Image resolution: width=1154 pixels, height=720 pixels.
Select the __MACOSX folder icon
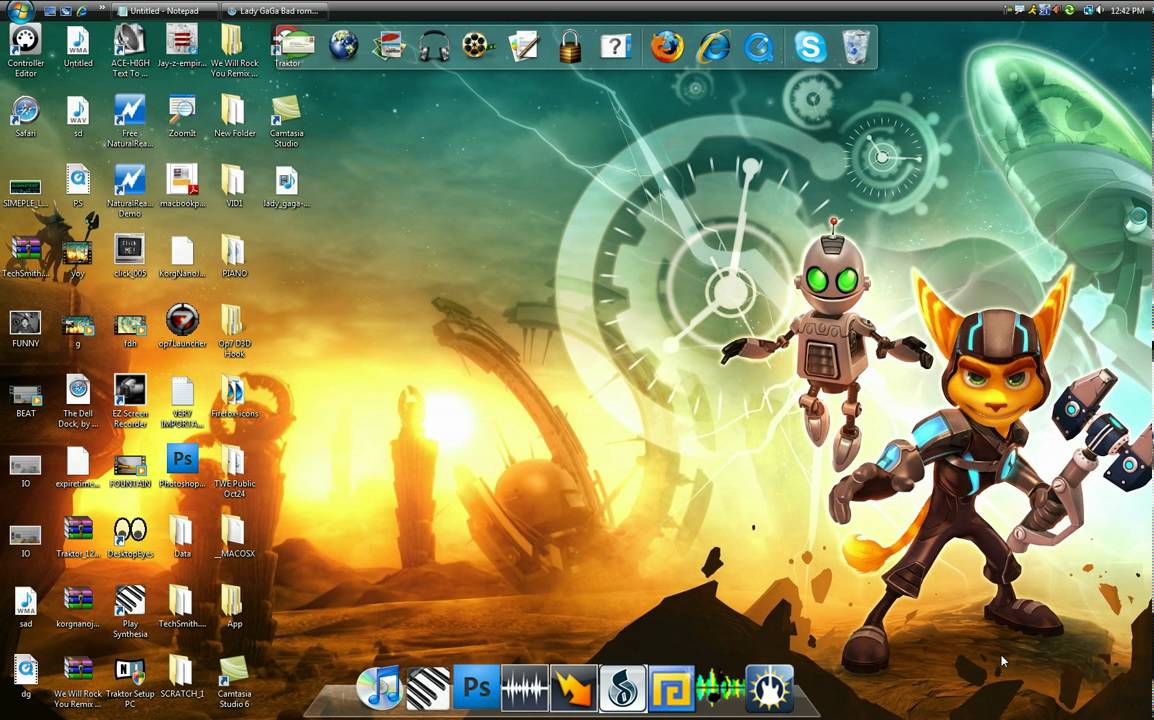[234, 536]
